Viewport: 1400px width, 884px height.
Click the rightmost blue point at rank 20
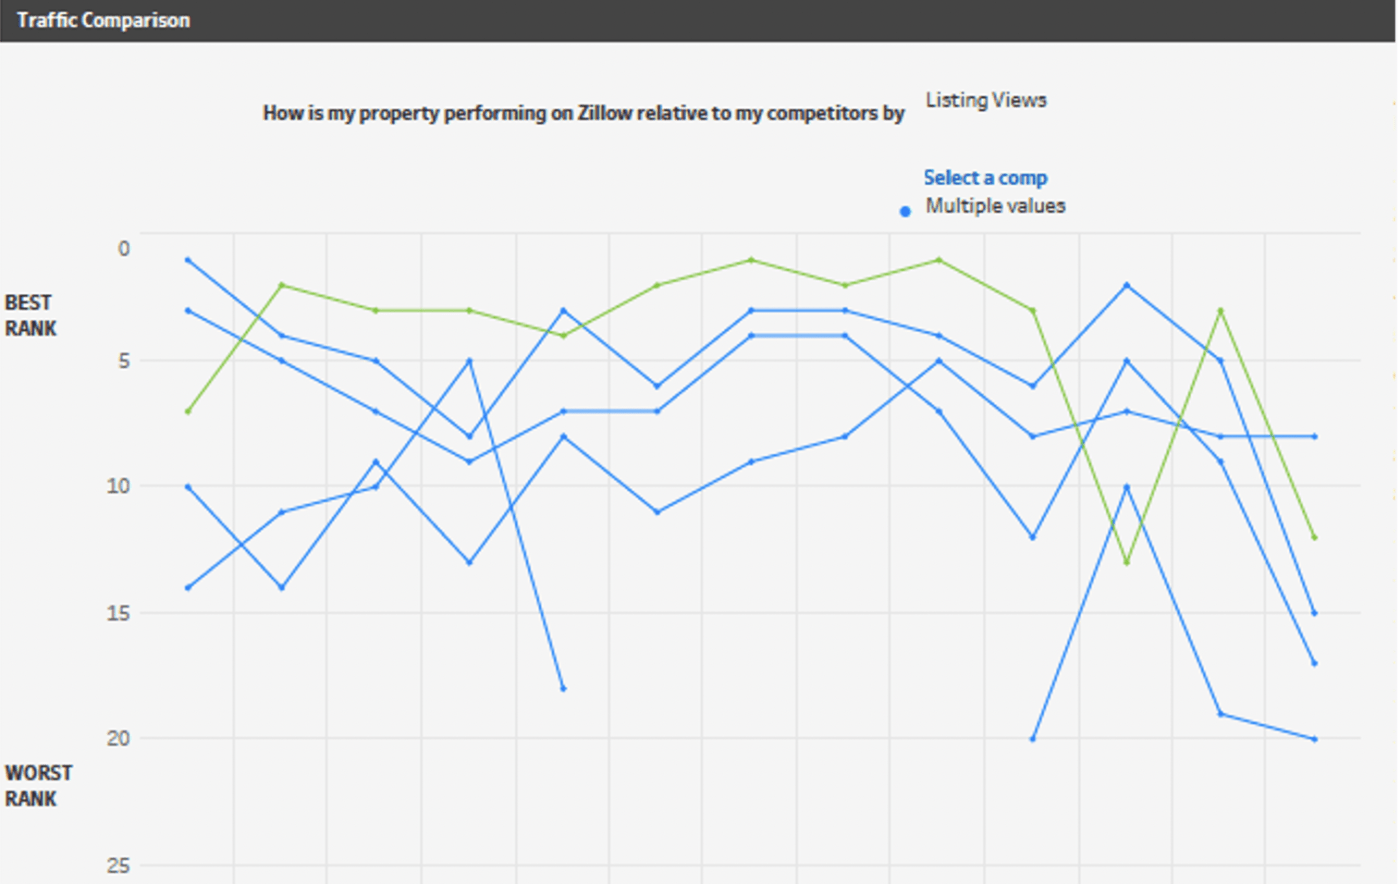[x=1314, y=739]
